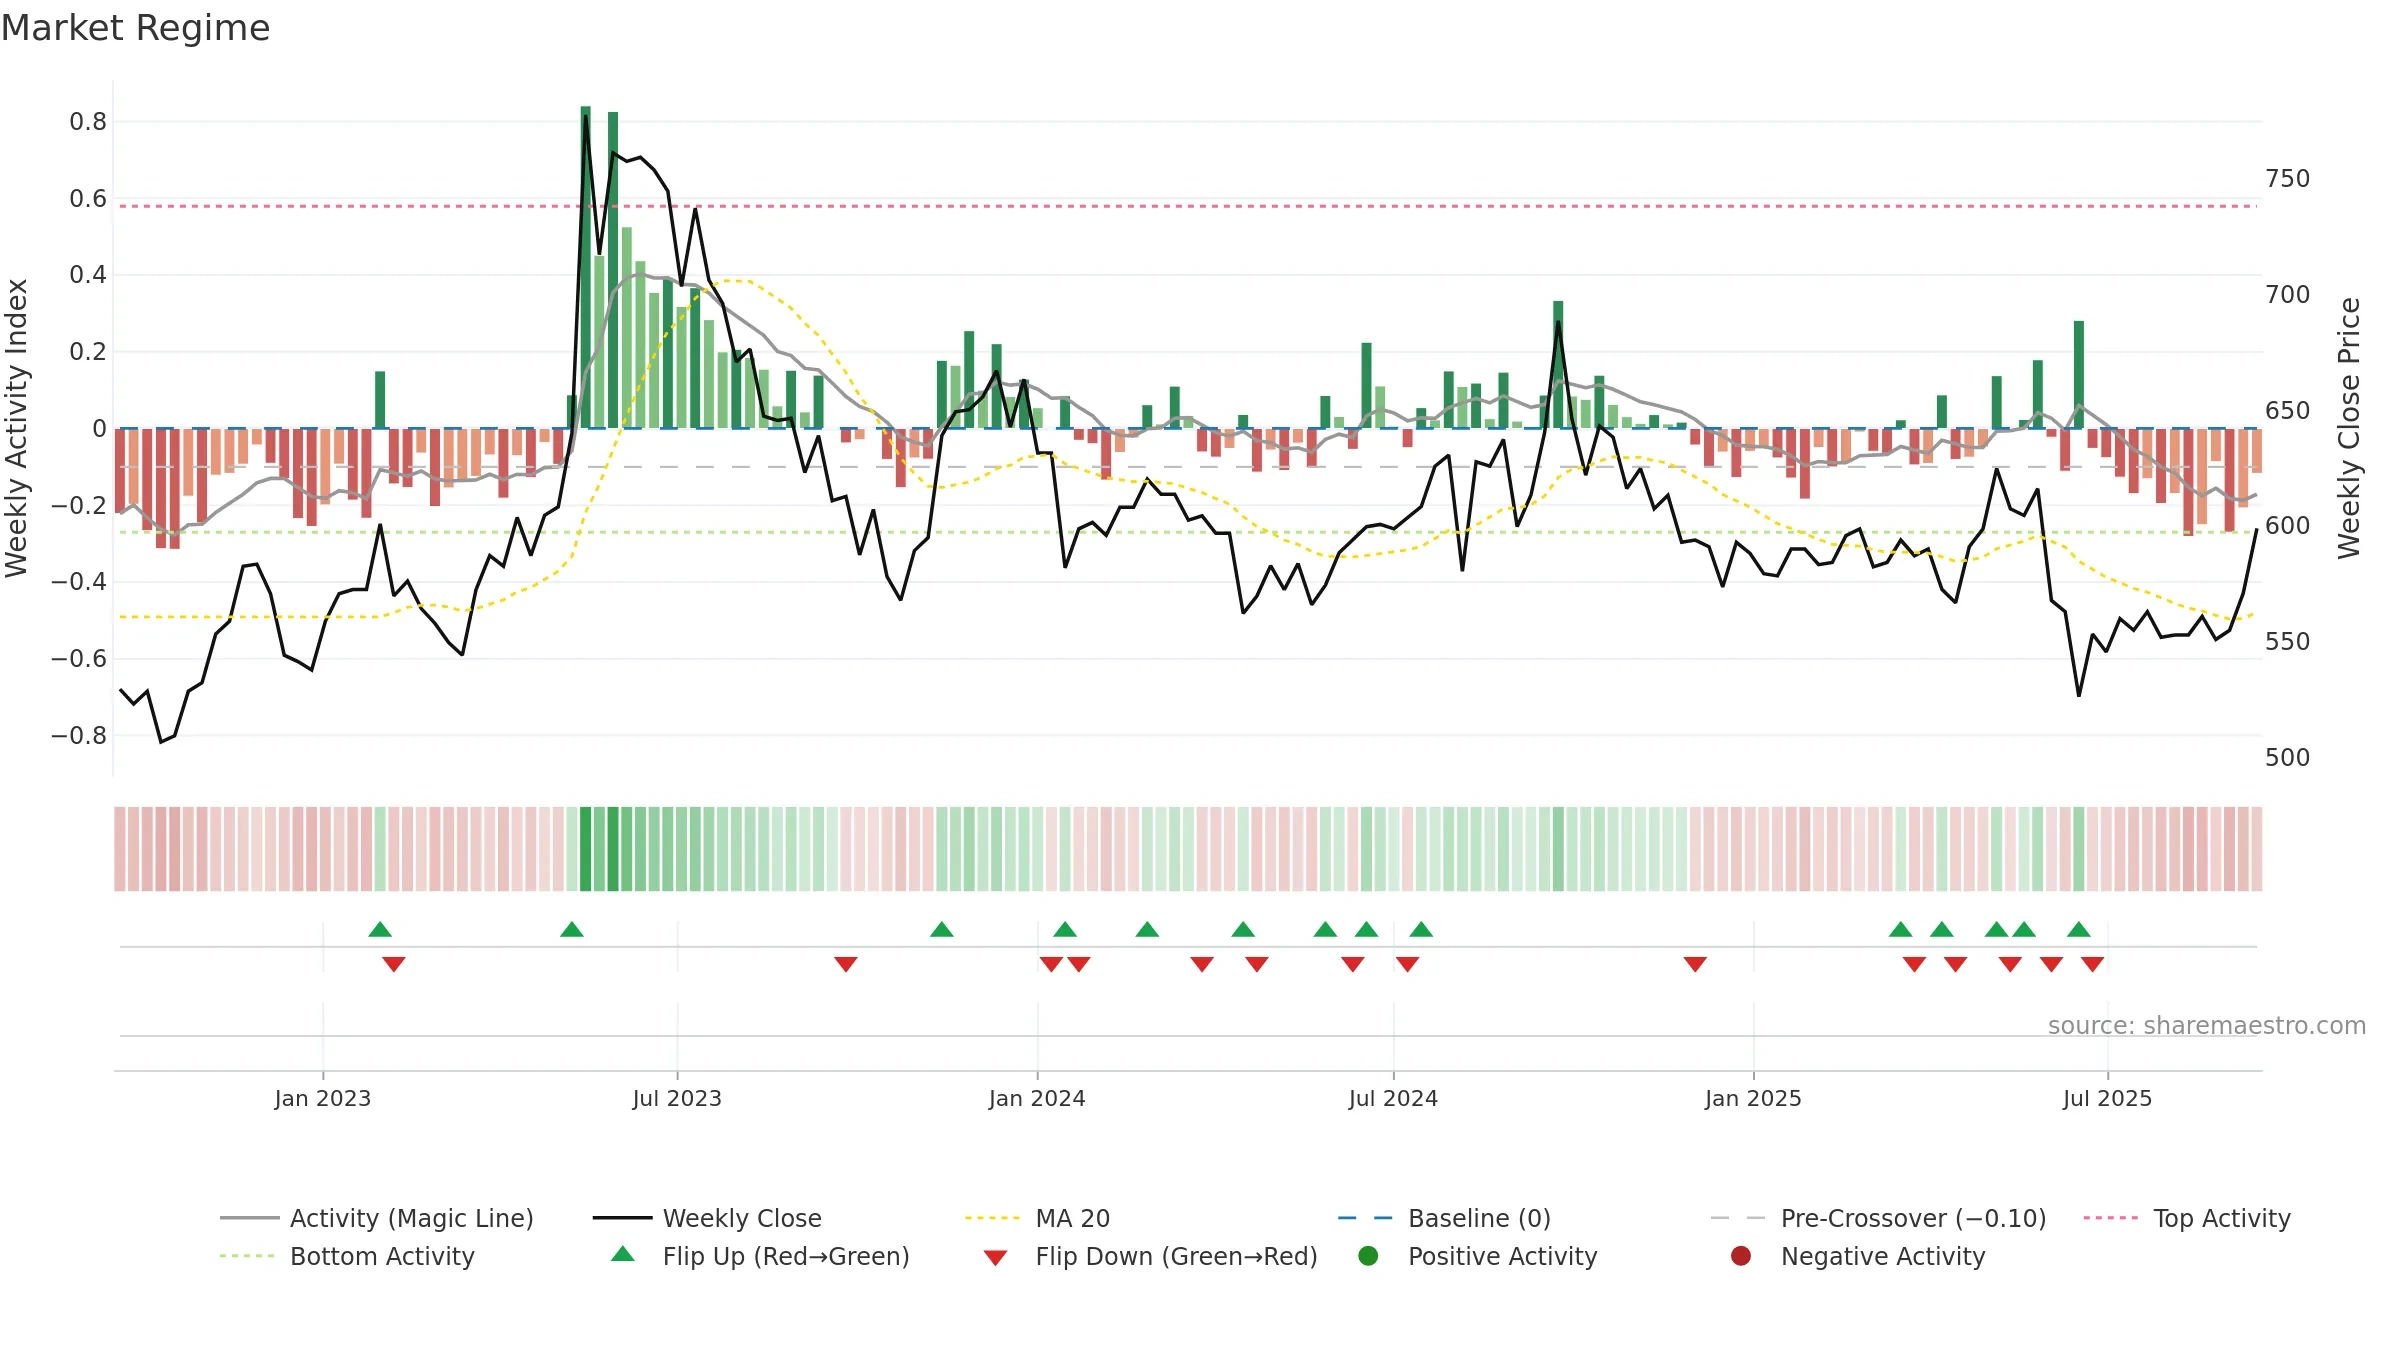Click the 500 price axis label

[x=2288, y=758]
